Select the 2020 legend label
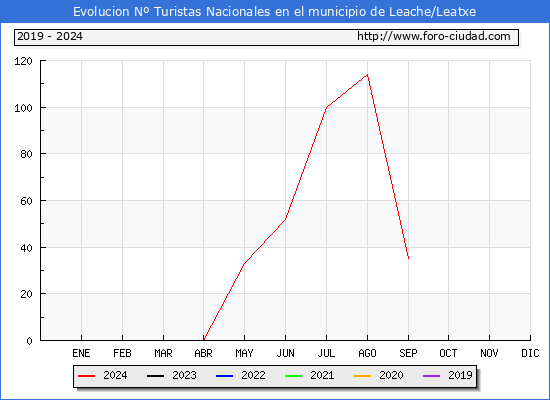This screenshot has width=550, height=400. (391, 375)
